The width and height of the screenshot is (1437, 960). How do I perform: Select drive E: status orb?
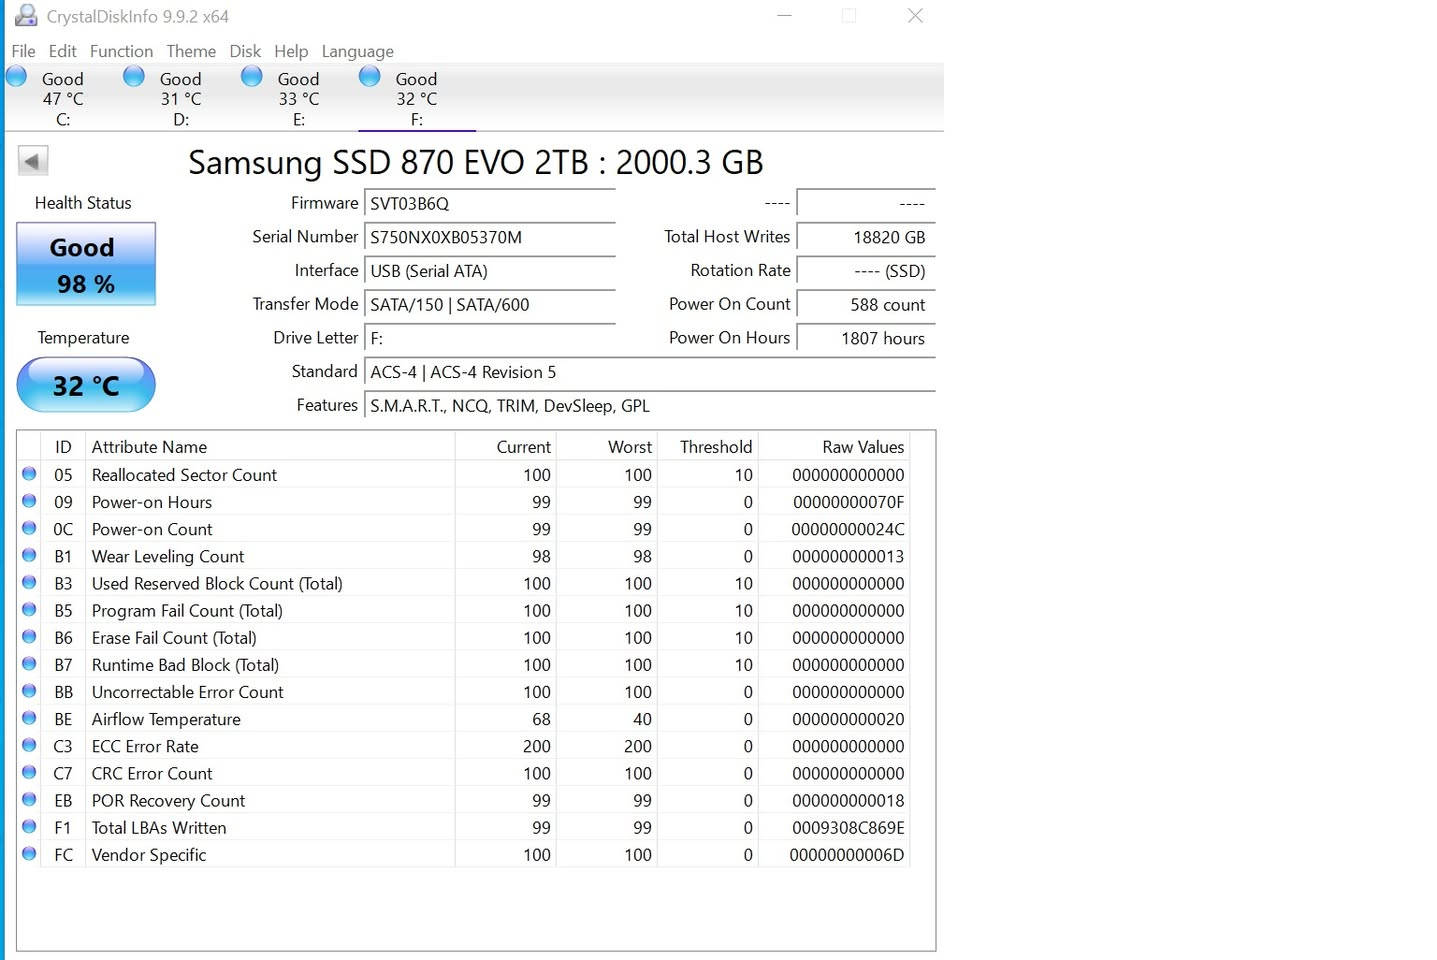(252, 76)
